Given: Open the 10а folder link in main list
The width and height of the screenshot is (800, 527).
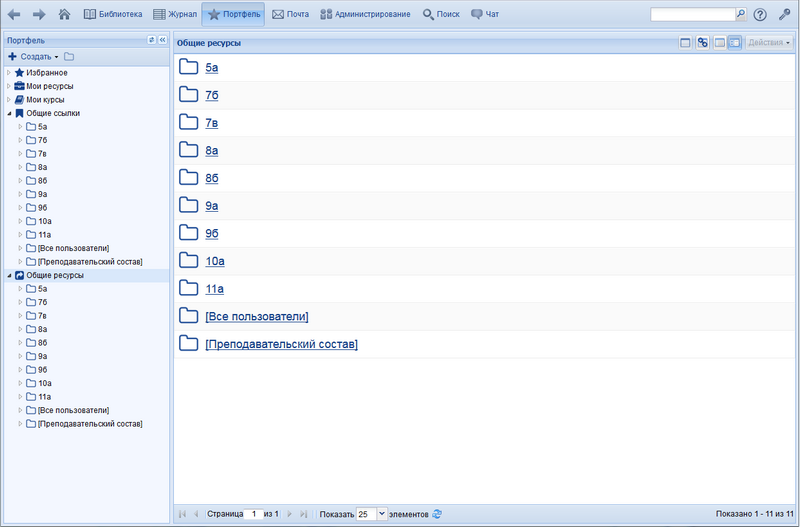Looking at the screenshot, I should tap(214, 261).
